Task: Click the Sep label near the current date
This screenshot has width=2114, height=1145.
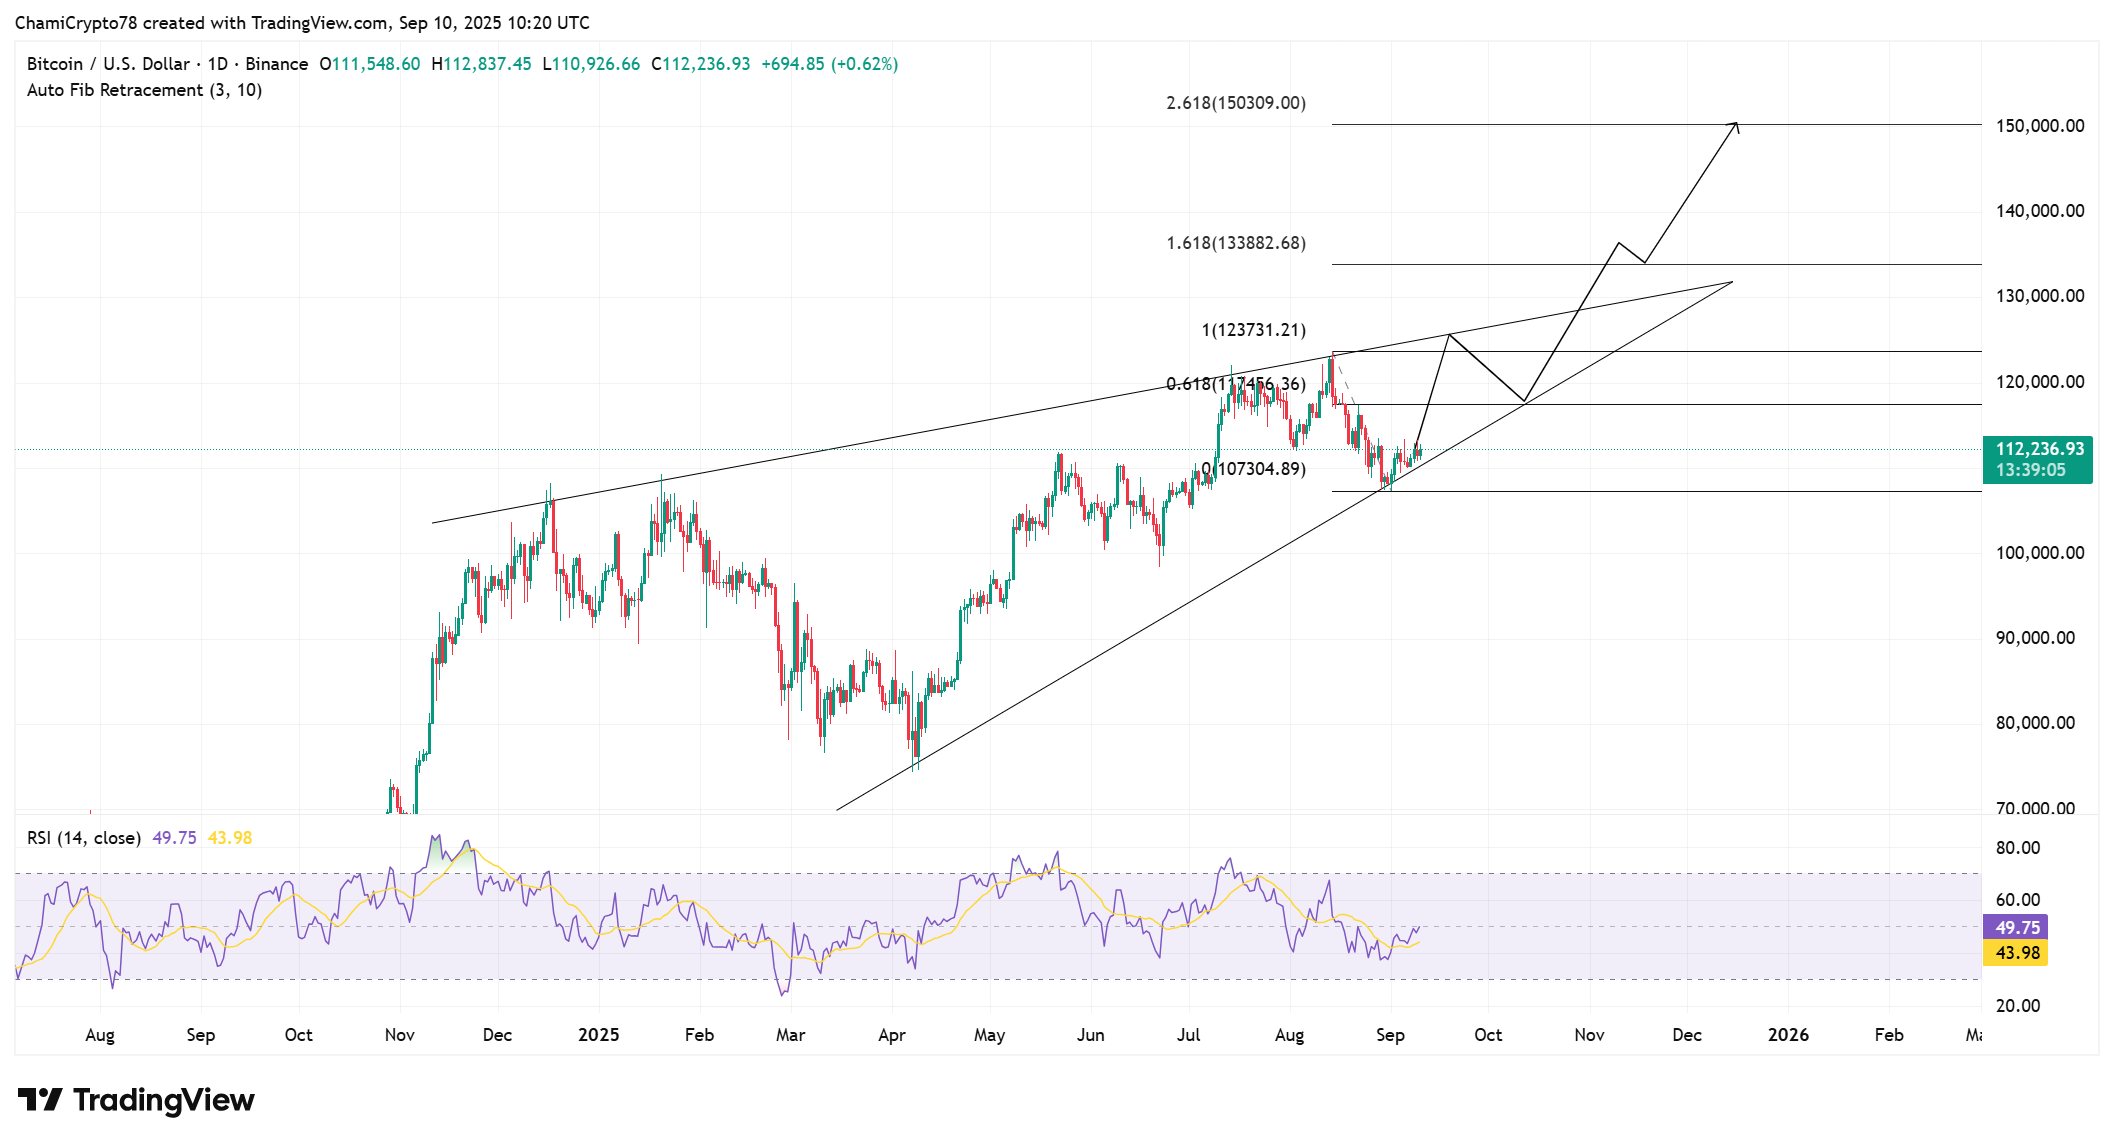Action: pos(1390,1035)
